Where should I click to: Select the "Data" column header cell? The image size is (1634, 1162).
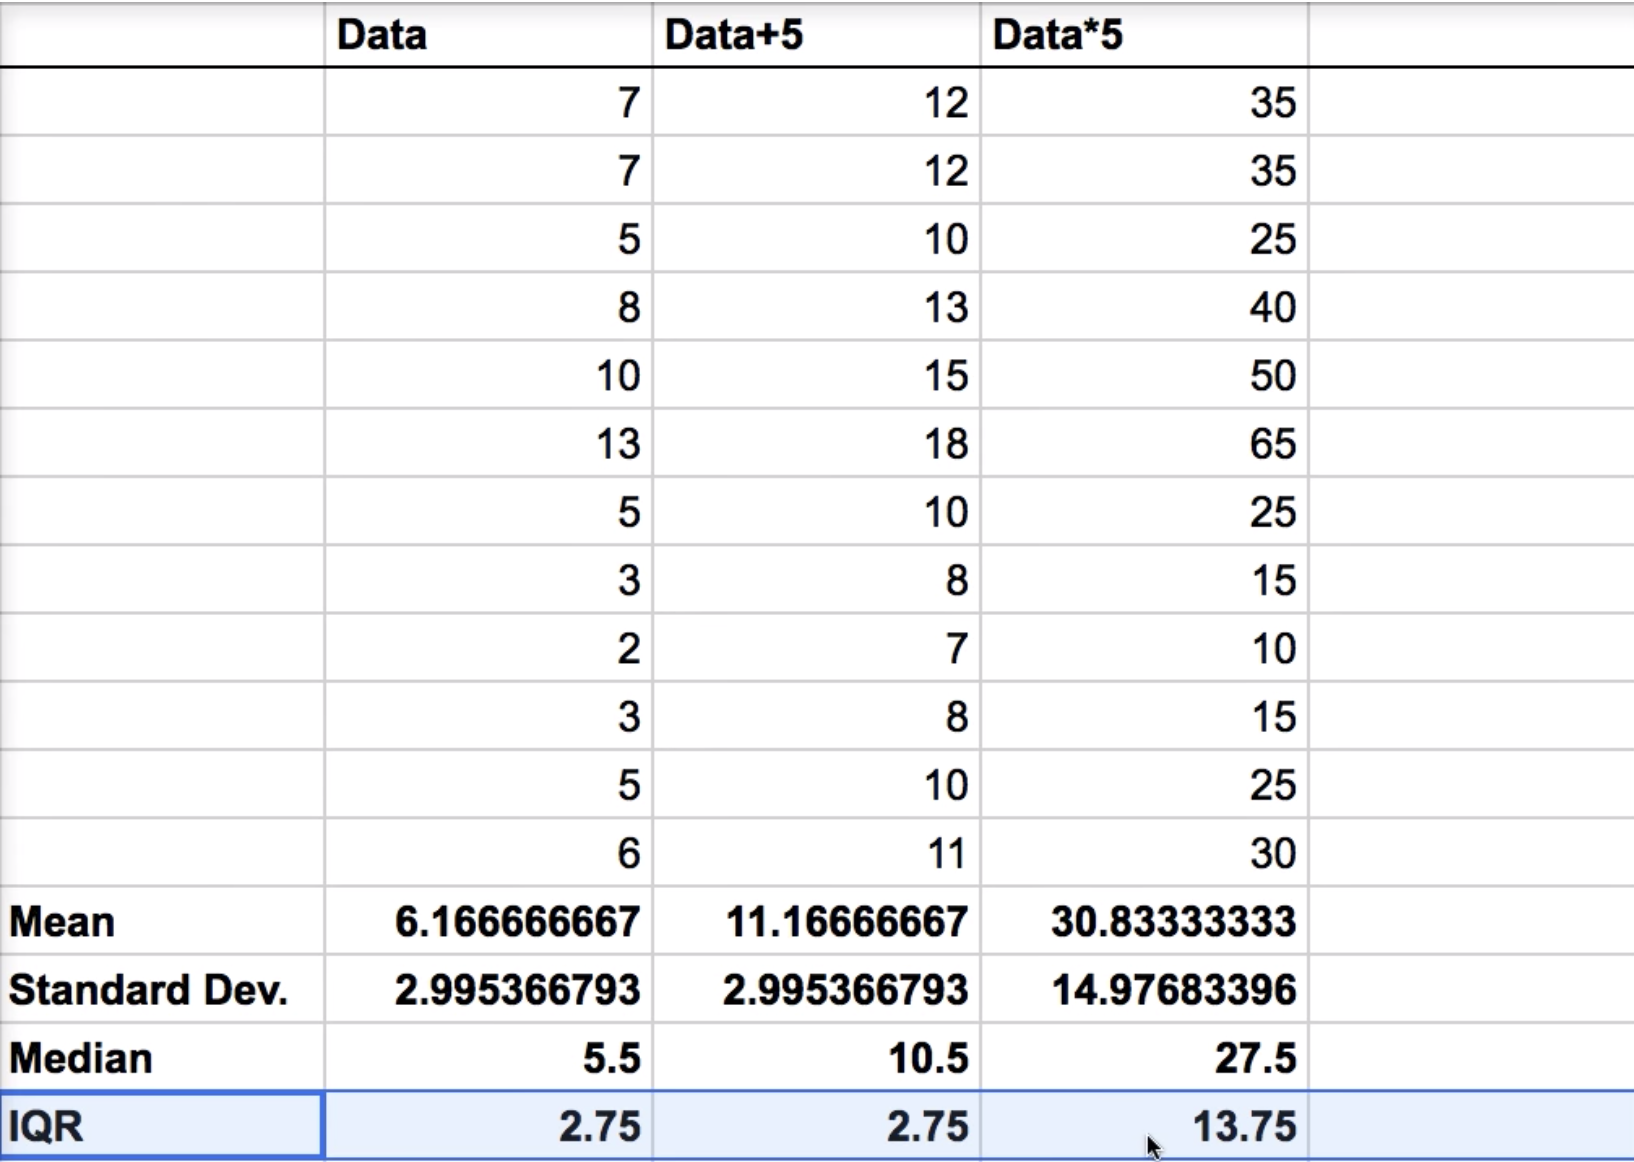pos(489,35)
